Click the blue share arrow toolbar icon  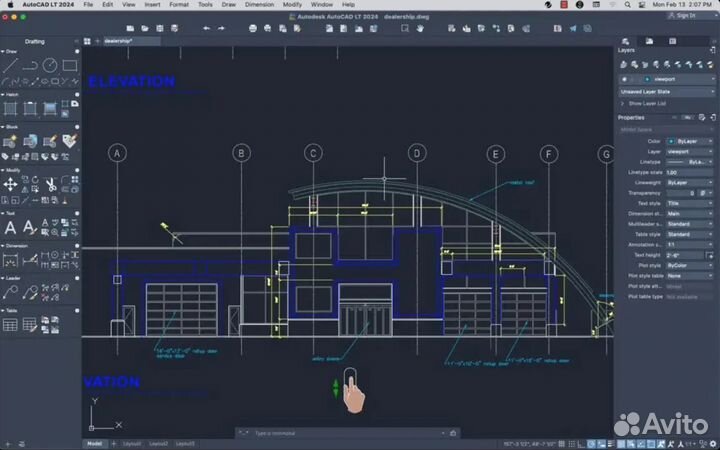[x=573, y=28]
